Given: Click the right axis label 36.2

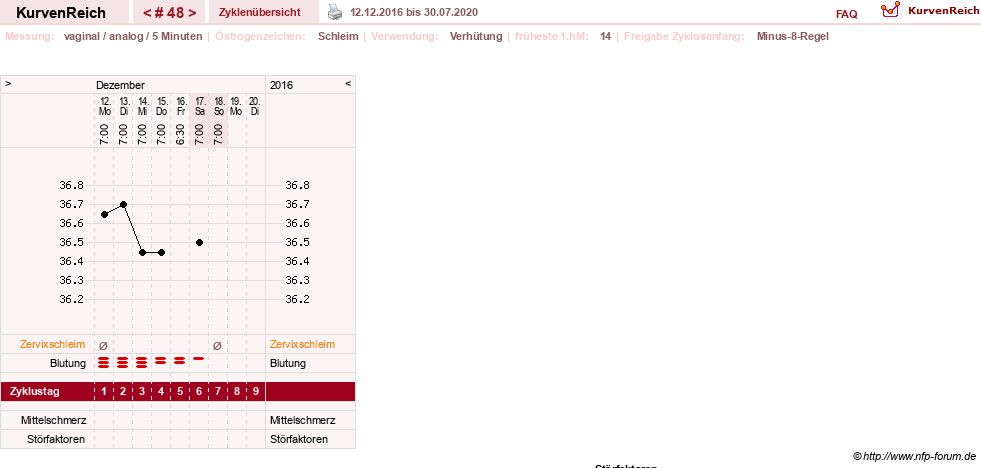Looking at the screenshot, I should point(297,299).
